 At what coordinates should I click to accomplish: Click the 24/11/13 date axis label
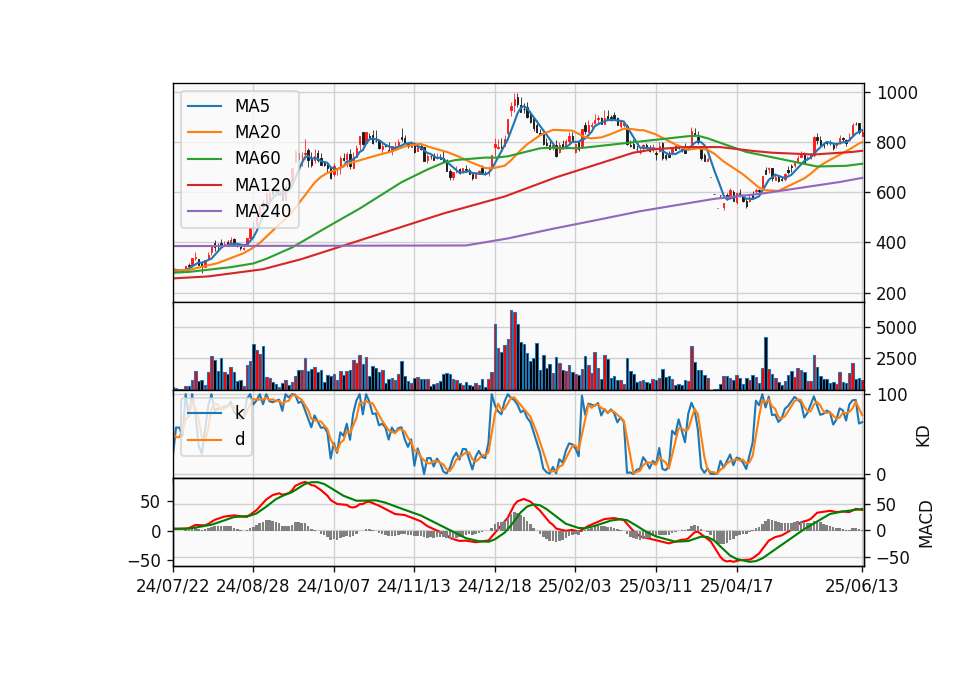pyautogui.click(x=414, y=586)
